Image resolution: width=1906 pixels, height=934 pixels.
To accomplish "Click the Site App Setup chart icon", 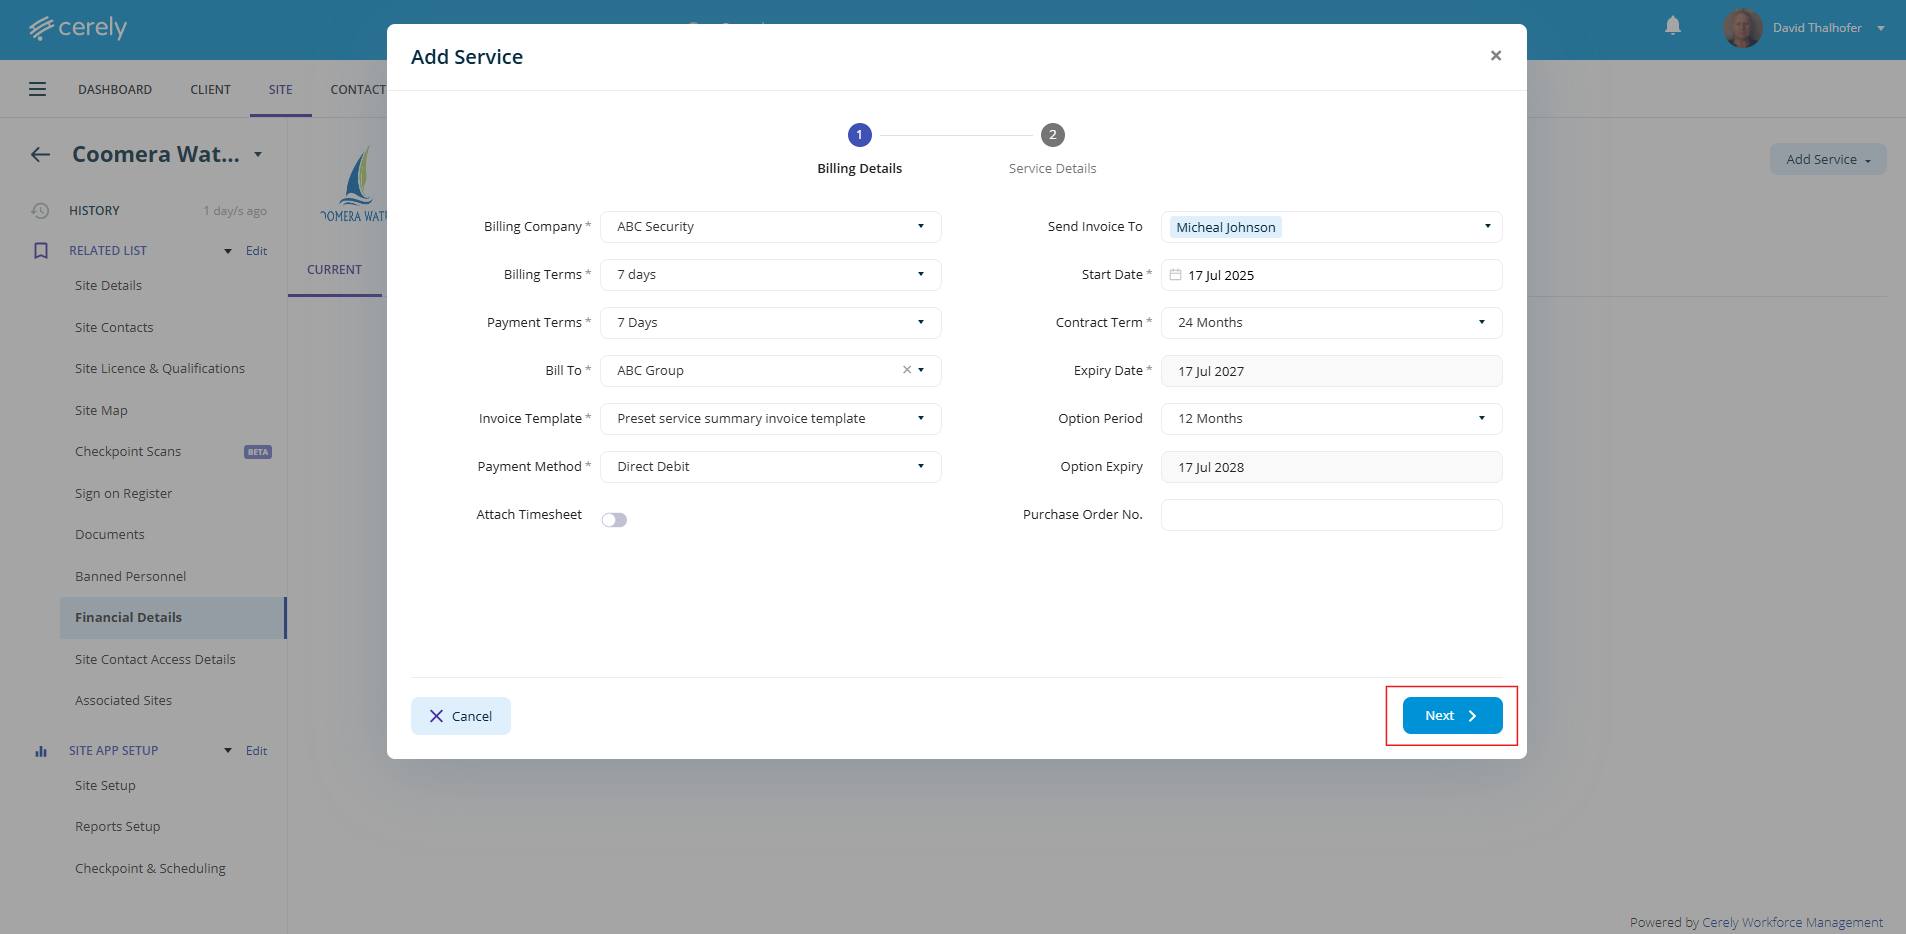I will point(41,751).
